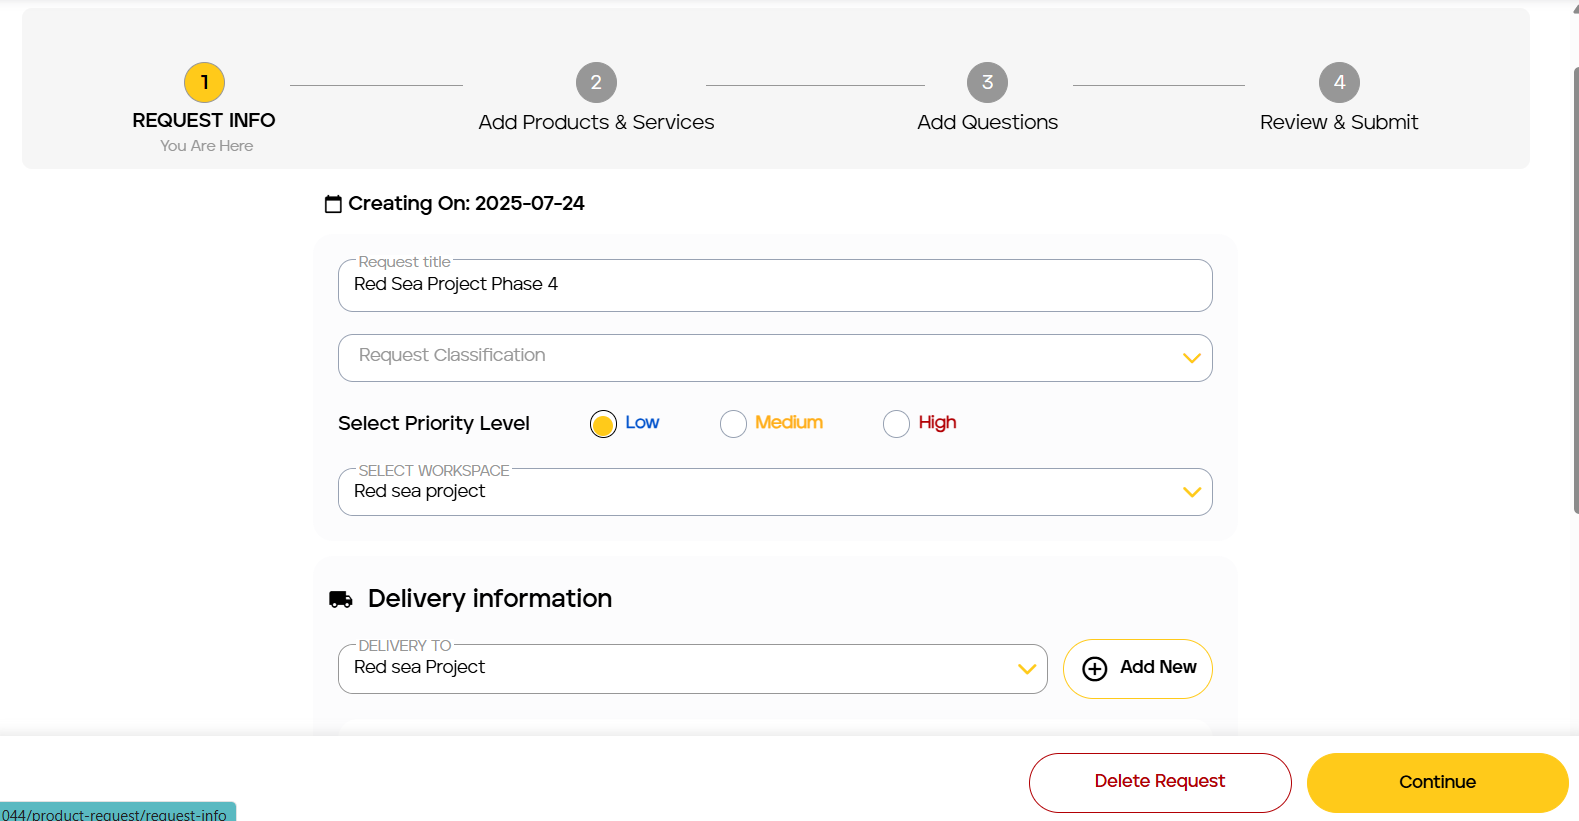
Task: Select Low priority radio button
Action: tap(603, 424)
